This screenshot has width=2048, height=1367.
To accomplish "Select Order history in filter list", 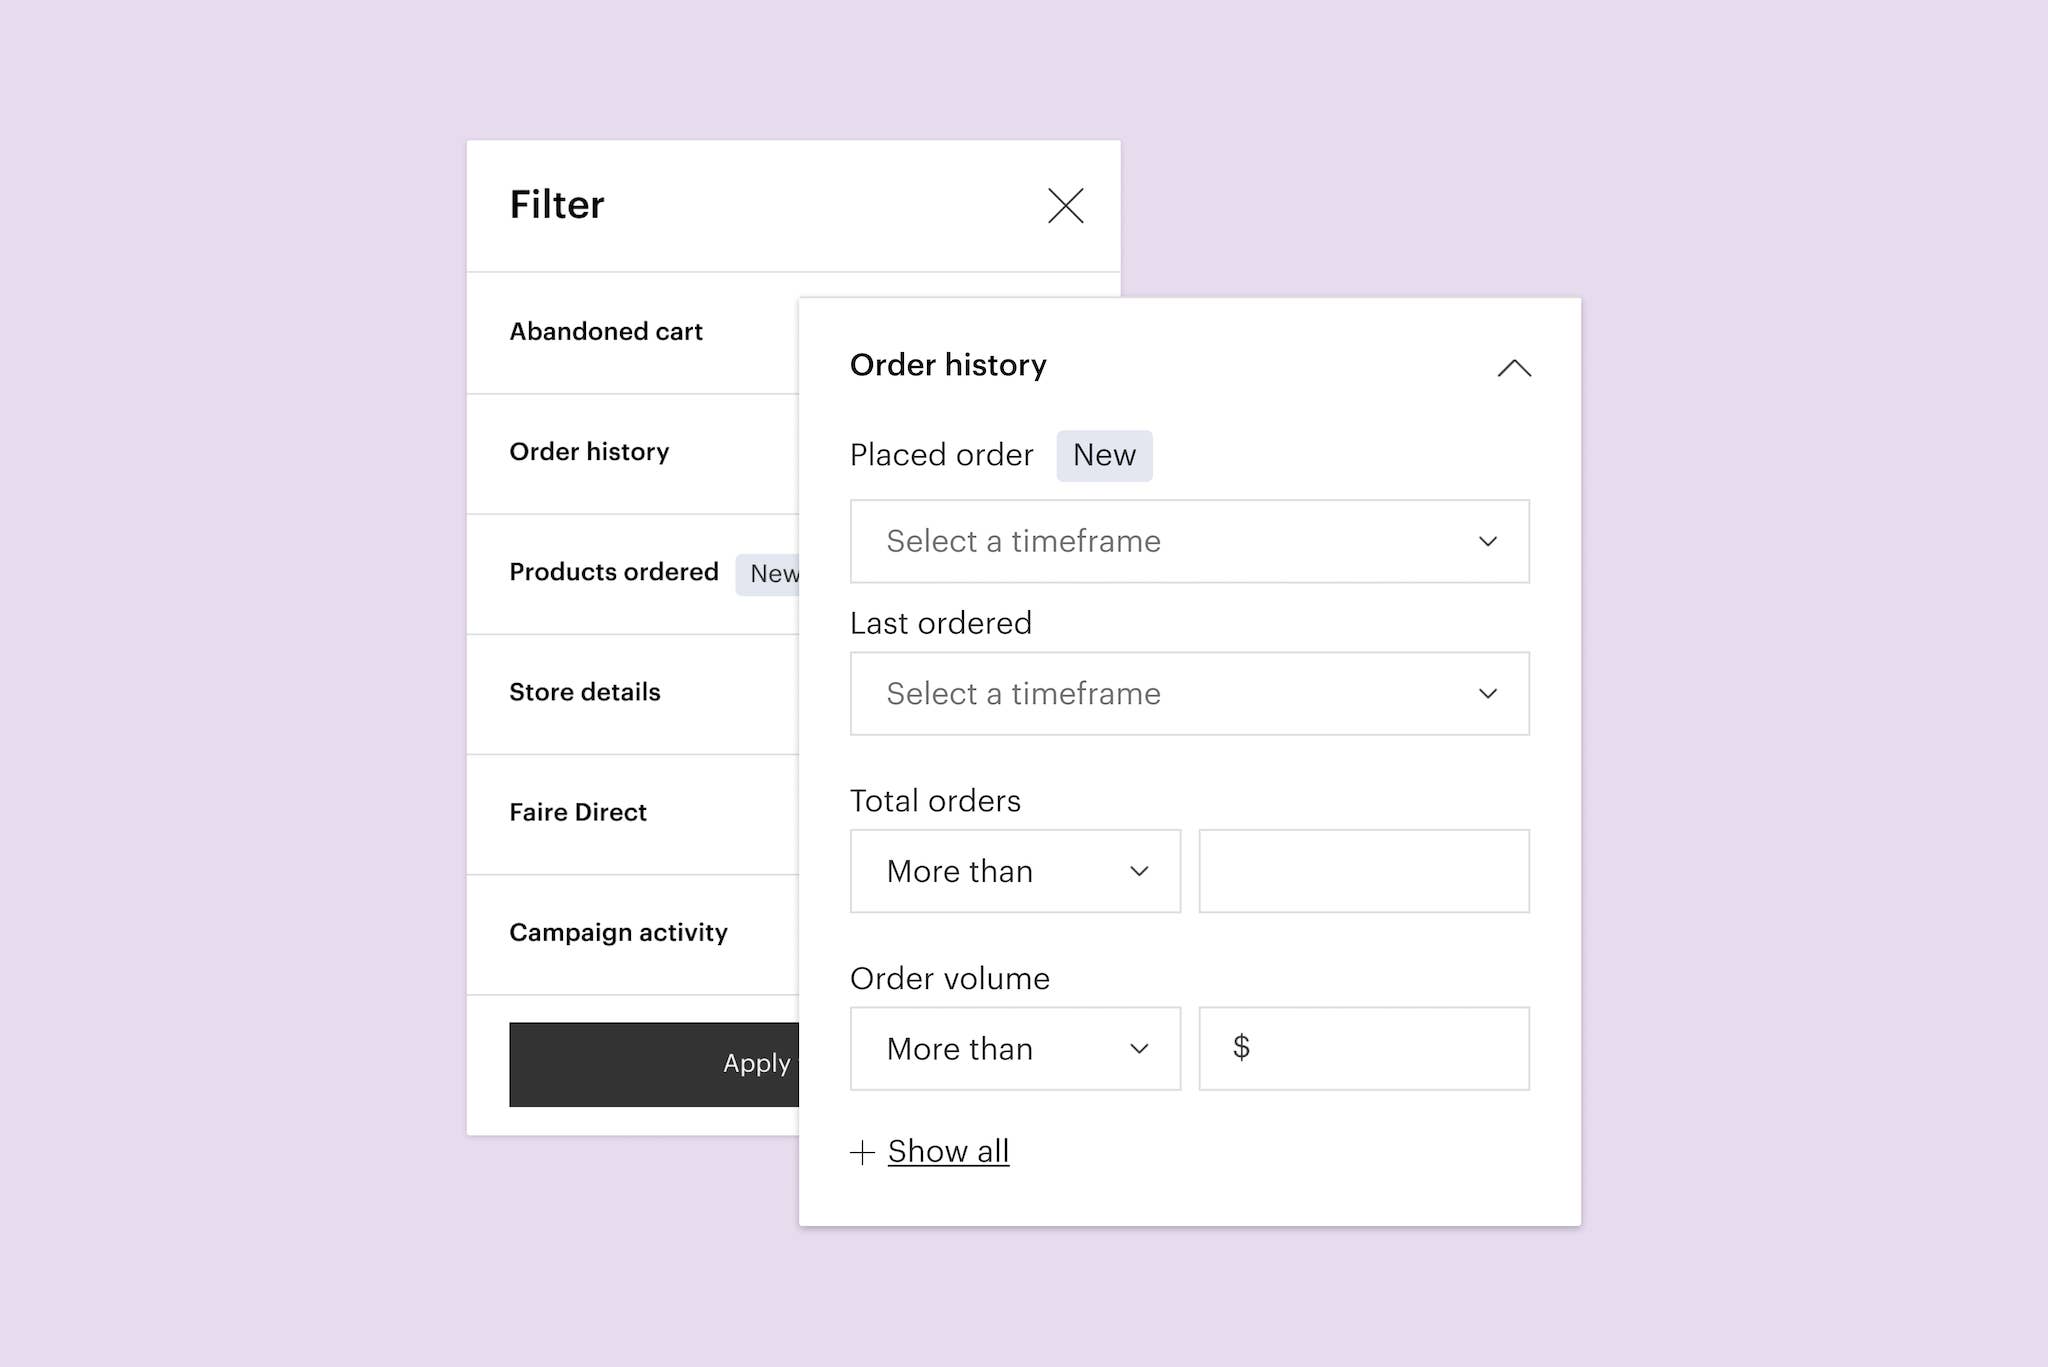I will point(589,452).
